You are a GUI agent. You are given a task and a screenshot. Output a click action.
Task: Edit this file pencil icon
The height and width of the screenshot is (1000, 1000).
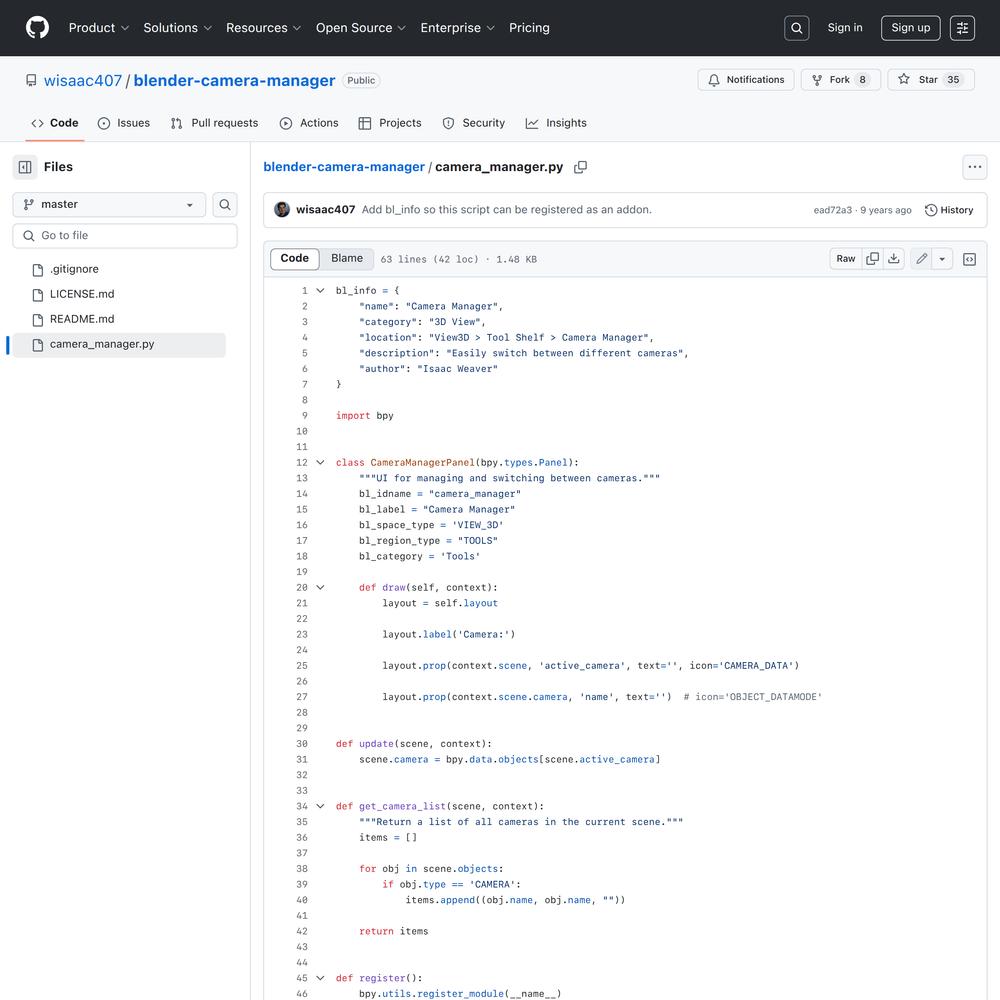(921, 259)
